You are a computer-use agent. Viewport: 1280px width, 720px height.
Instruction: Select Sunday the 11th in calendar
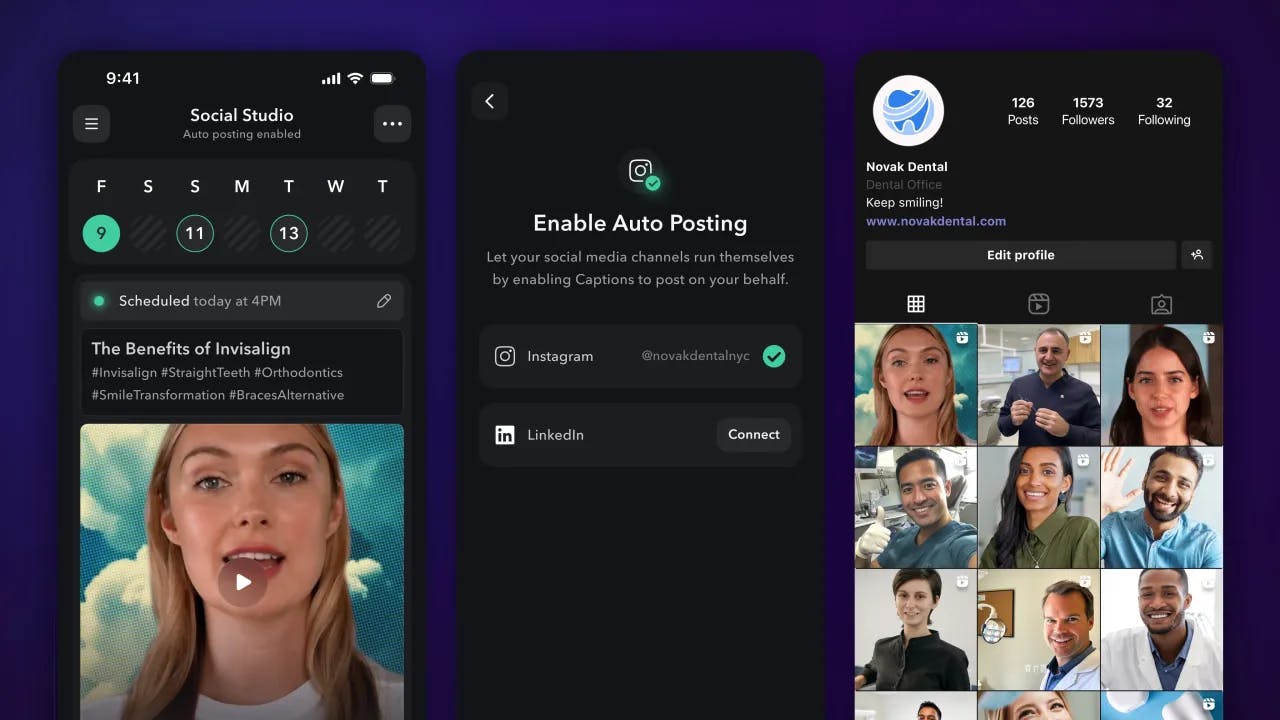(195, 233)
